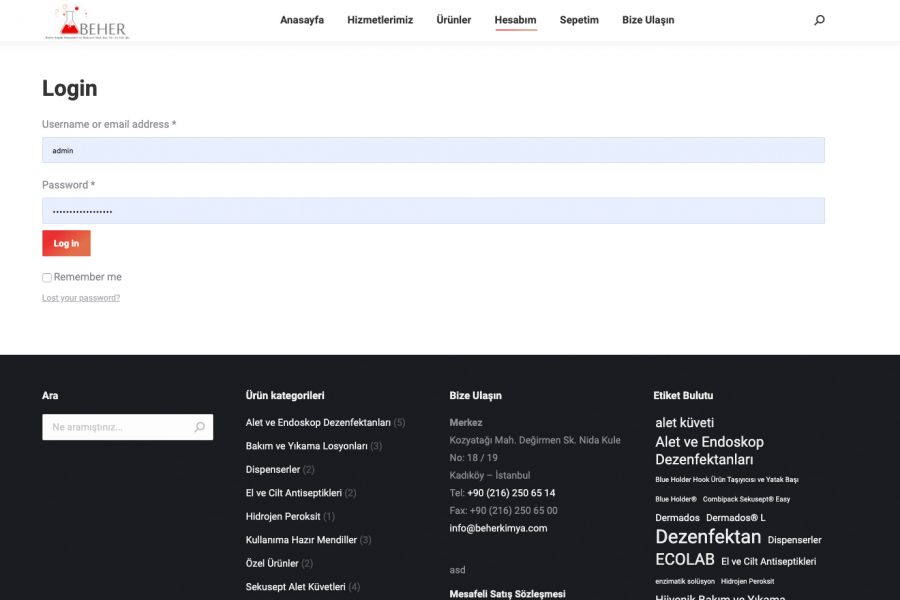The width and height of the screenshot is (900, 600).
Task: Open the Hizmetlerimiz menu item
Action: (380, 20)
